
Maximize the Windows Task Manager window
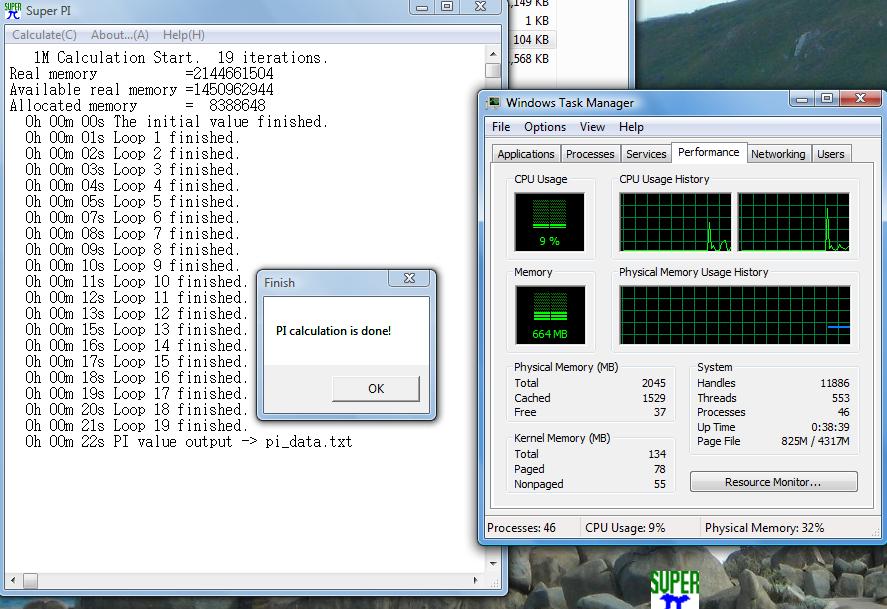pyautogui.click(x=826, y=99)
